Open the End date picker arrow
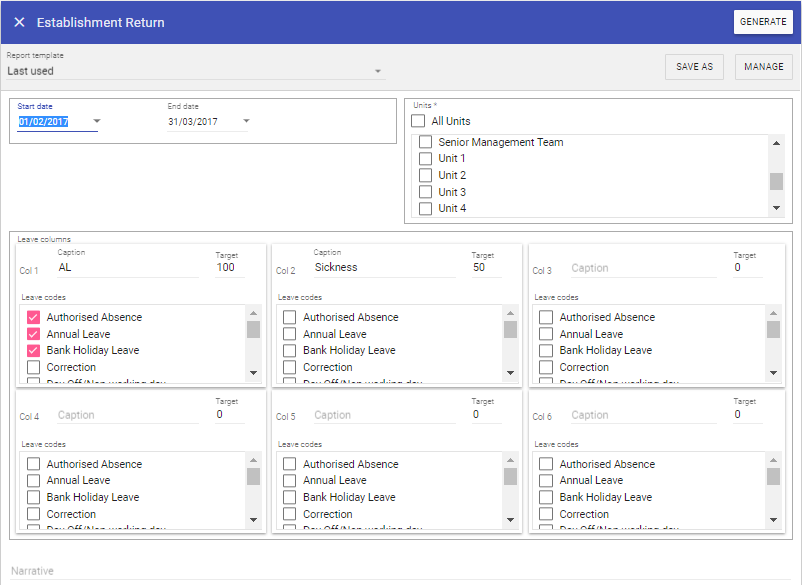 pos(246,122)
